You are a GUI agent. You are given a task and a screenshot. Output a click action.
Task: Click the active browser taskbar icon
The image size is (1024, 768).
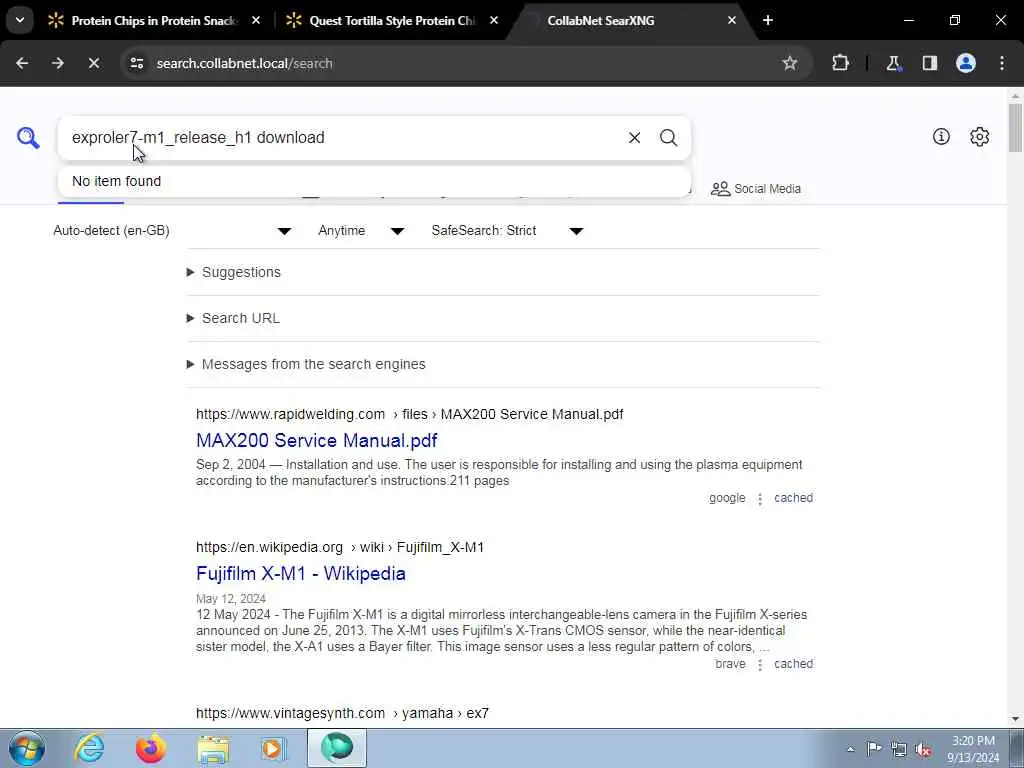click(336, 748)
